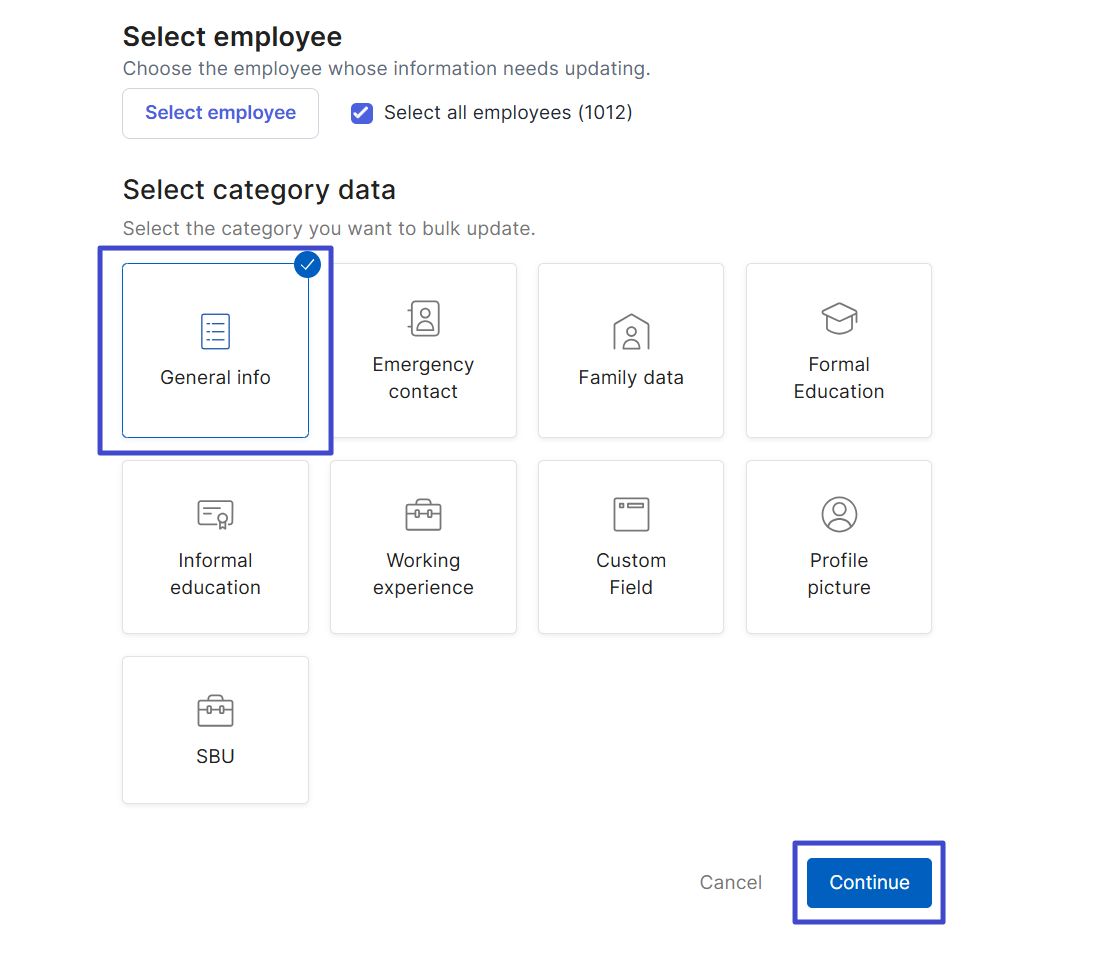Open the Select employee picker

tap(220, 112)
